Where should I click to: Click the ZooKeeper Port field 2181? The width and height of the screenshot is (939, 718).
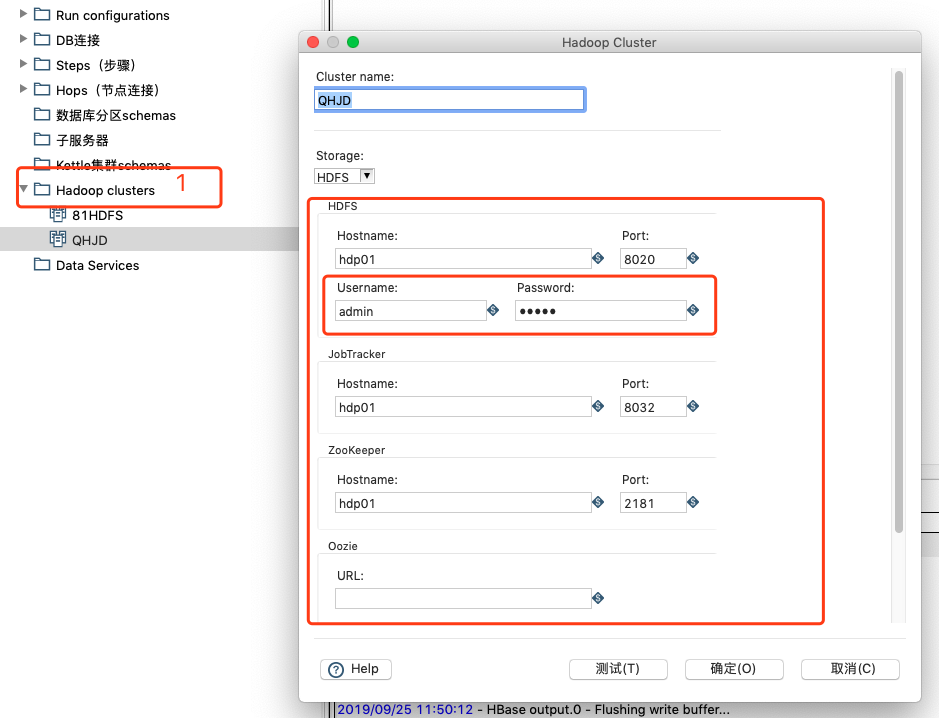pyautogui.click(x=653, y=502)
